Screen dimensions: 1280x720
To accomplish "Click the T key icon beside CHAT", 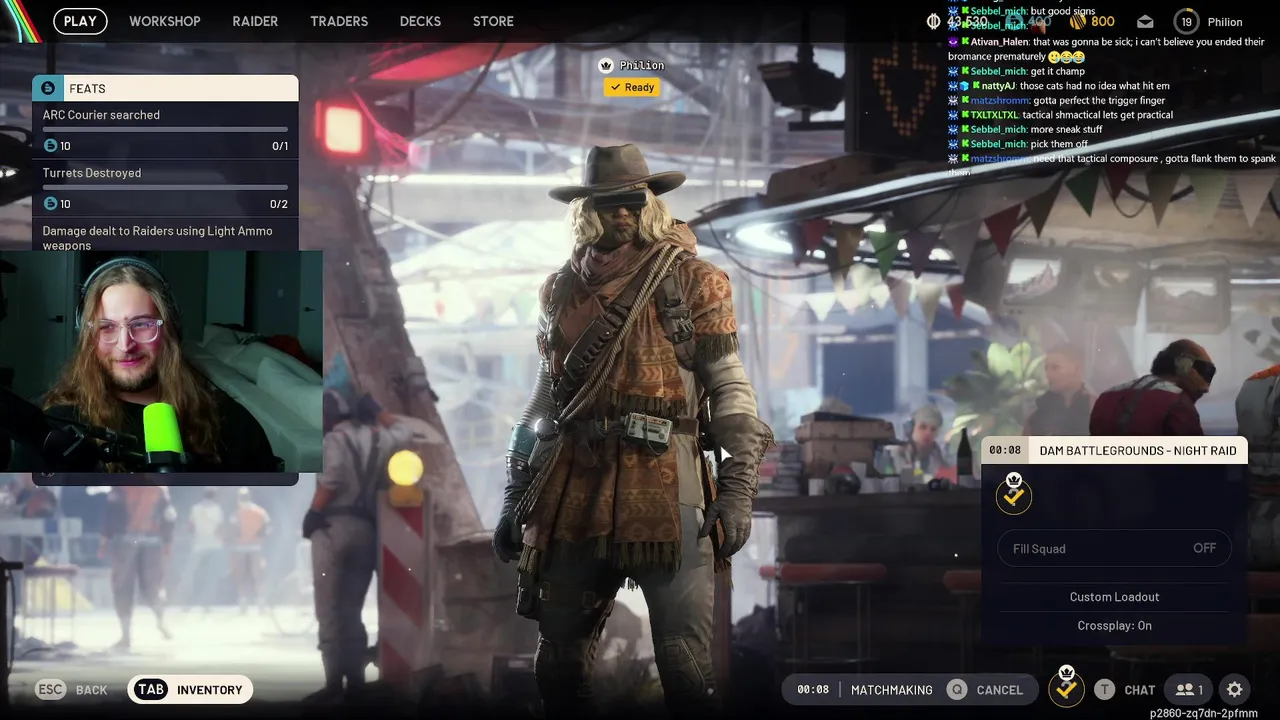I will [x=1104, y=690].
